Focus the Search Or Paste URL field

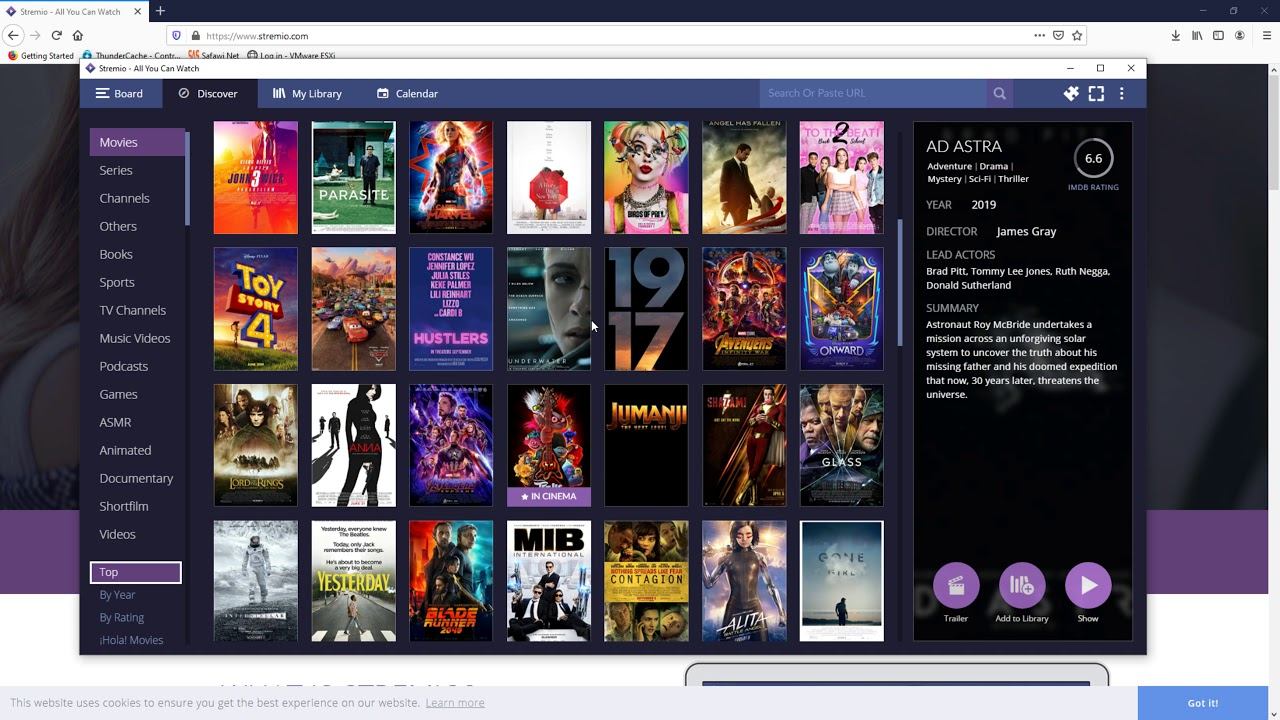(873, 93)
